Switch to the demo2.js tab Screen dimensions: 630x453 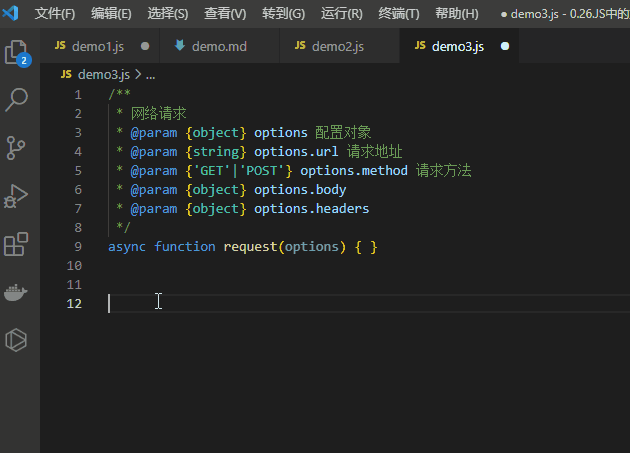340,46
